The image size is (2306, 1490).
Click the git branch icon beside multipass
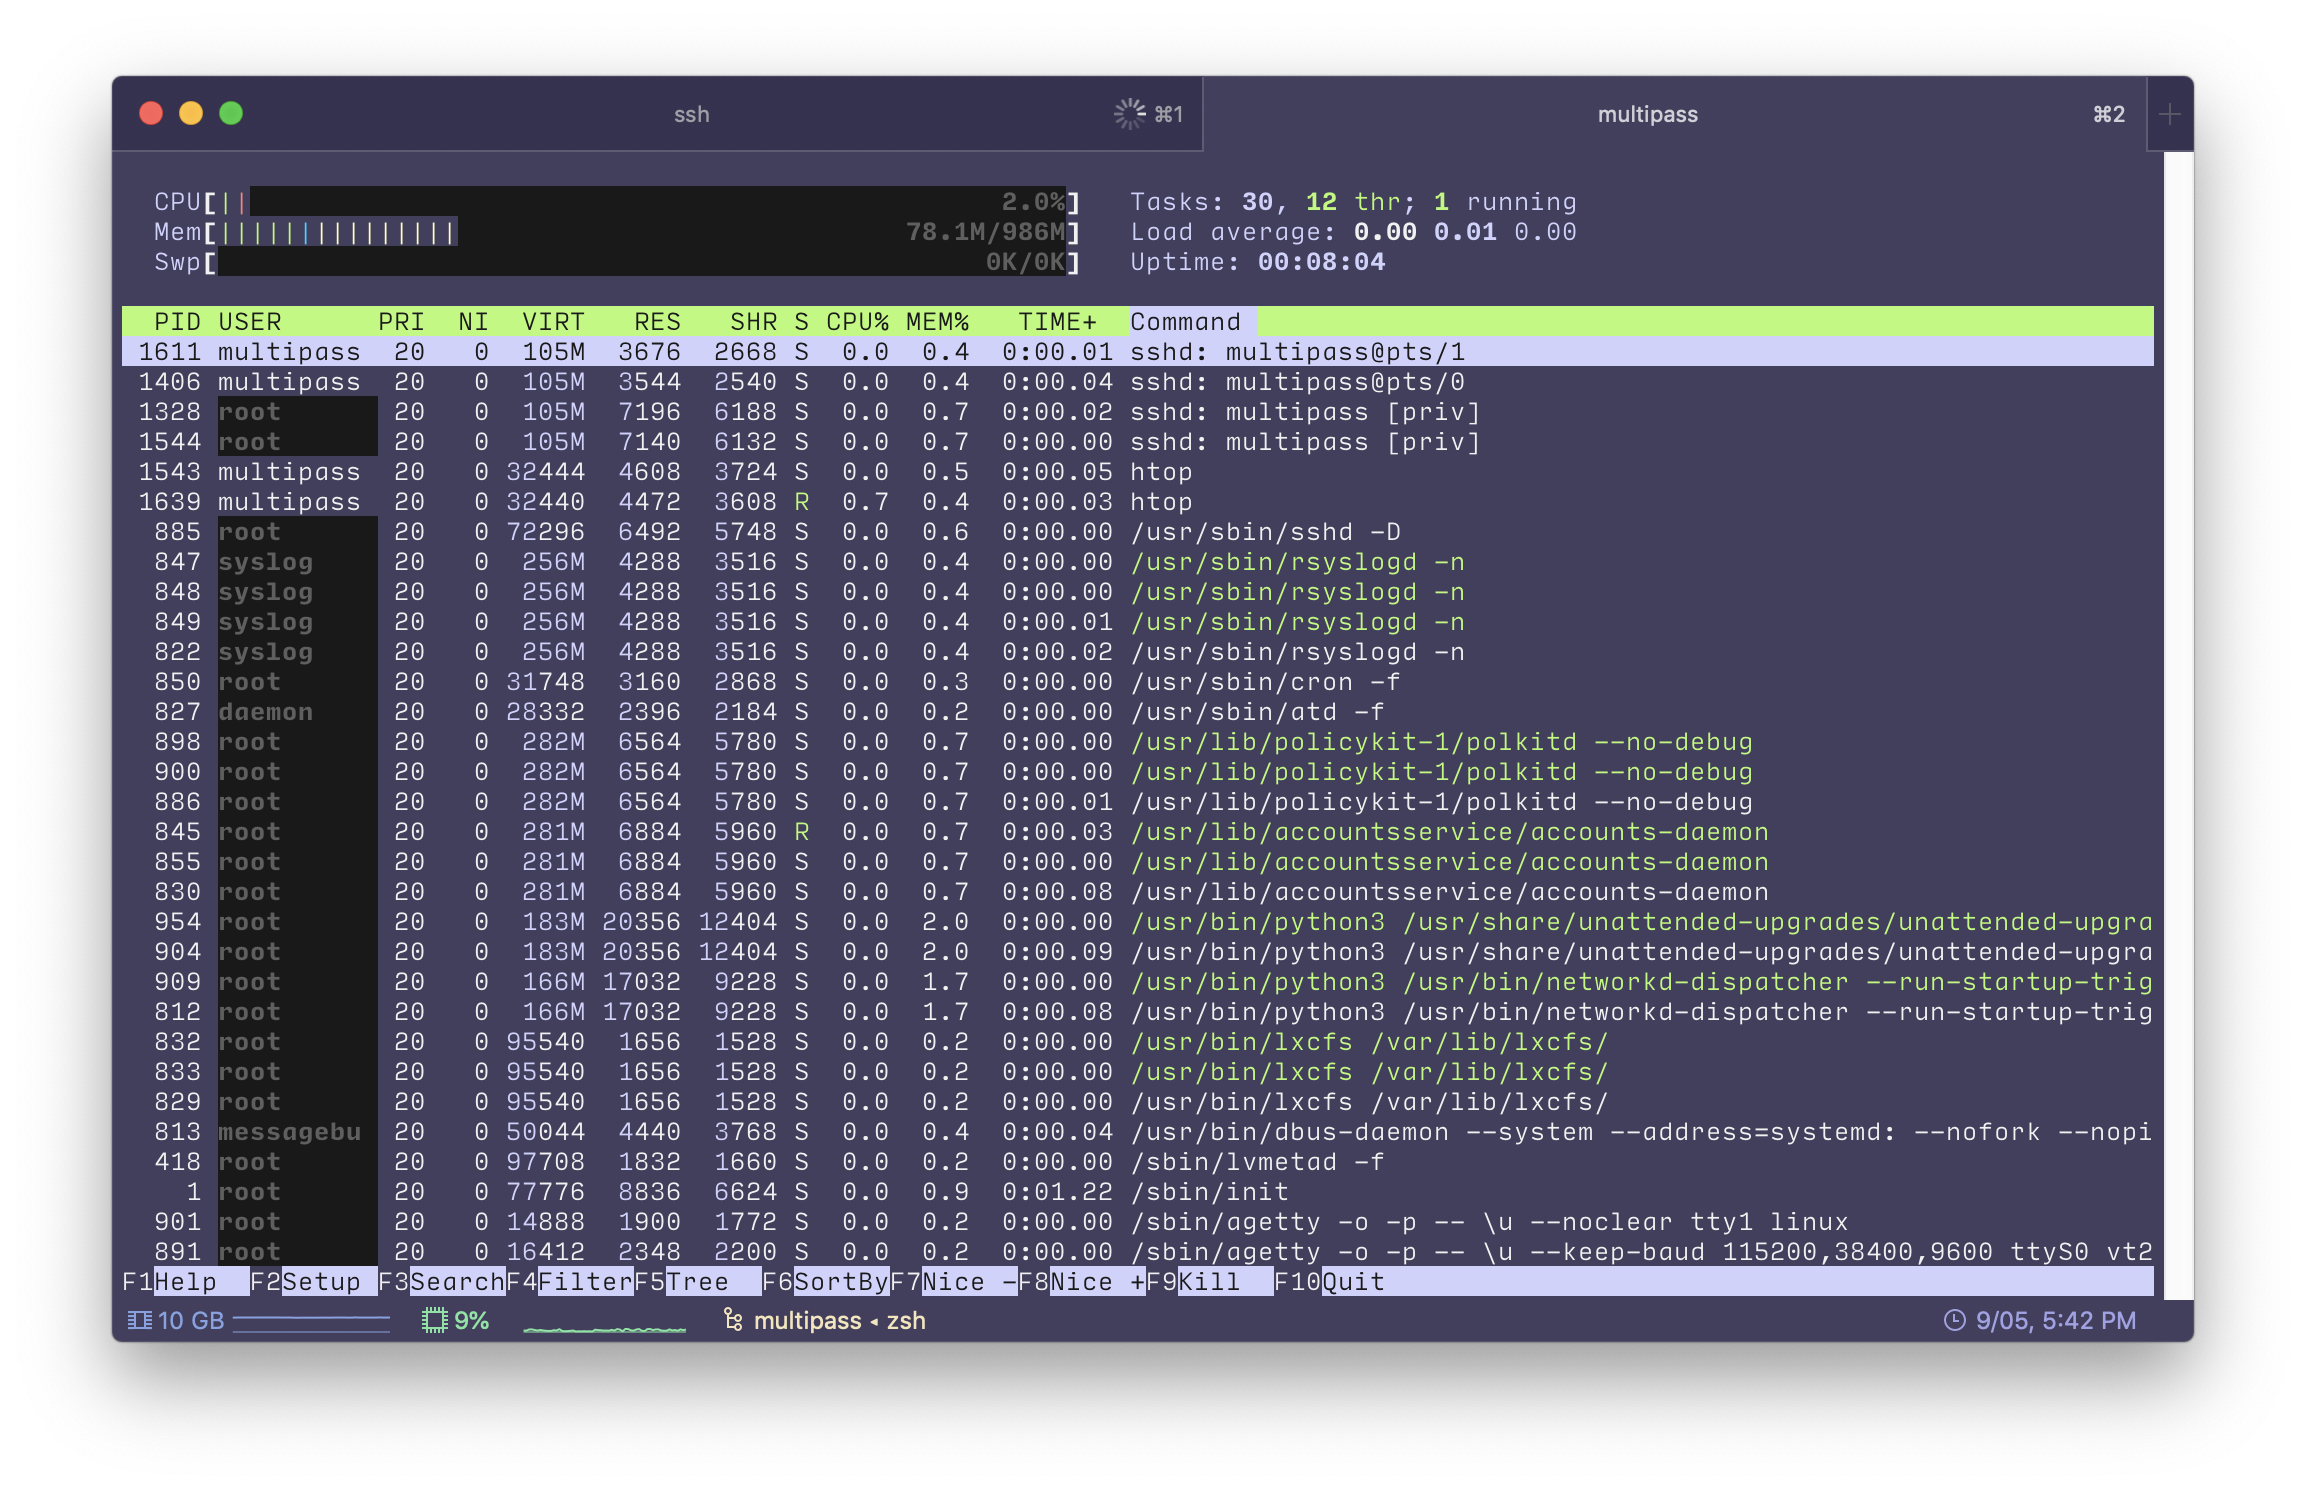[733, 1321]
